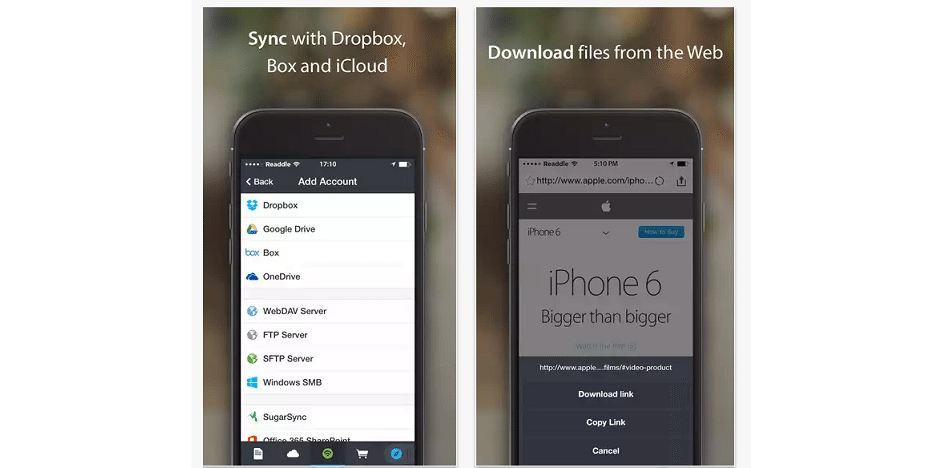
Task: Tap Download link in action sheet
Action: tap(606, 394)
